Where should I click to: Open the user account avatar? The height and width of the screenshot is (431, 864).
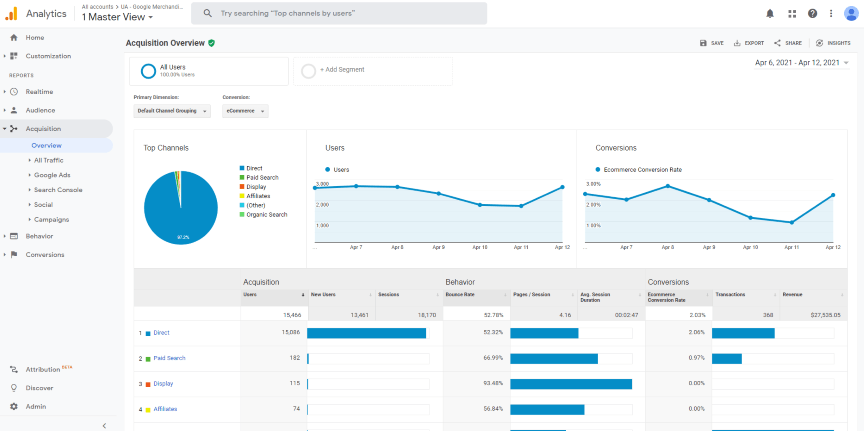851,14
